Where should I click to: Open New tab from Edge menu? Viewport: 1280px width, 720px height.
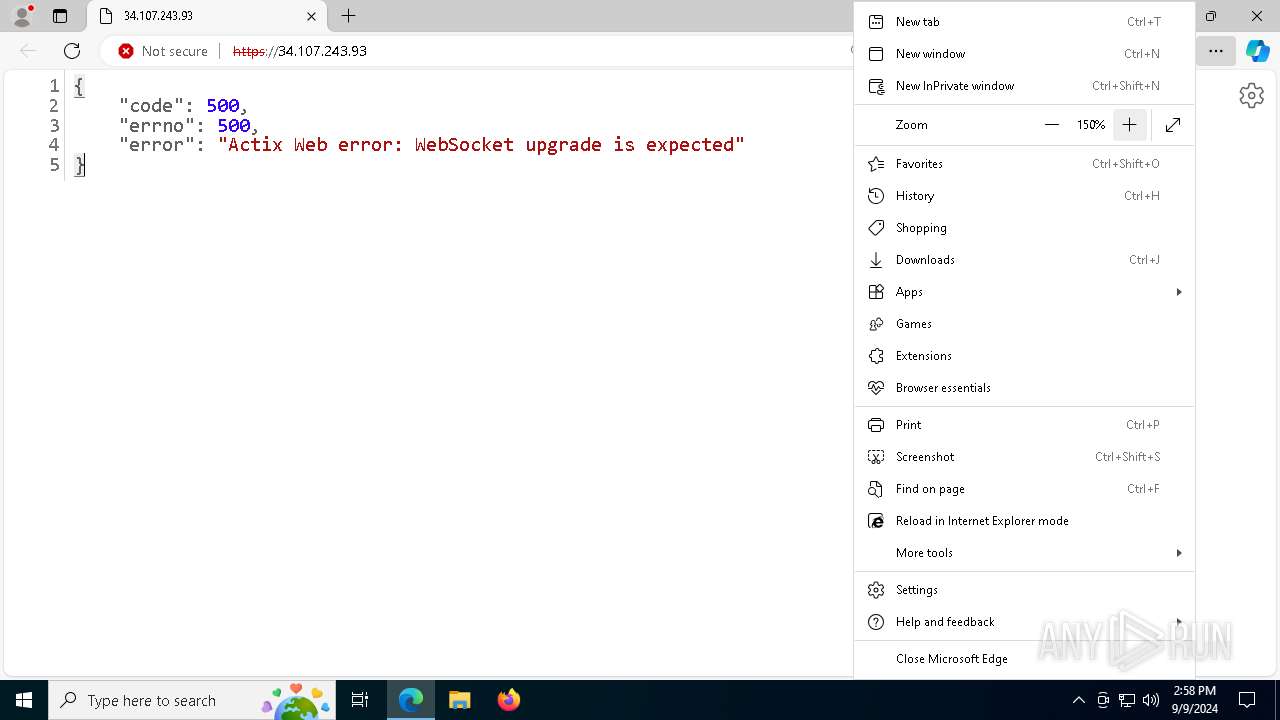[x=1024, y=22]
